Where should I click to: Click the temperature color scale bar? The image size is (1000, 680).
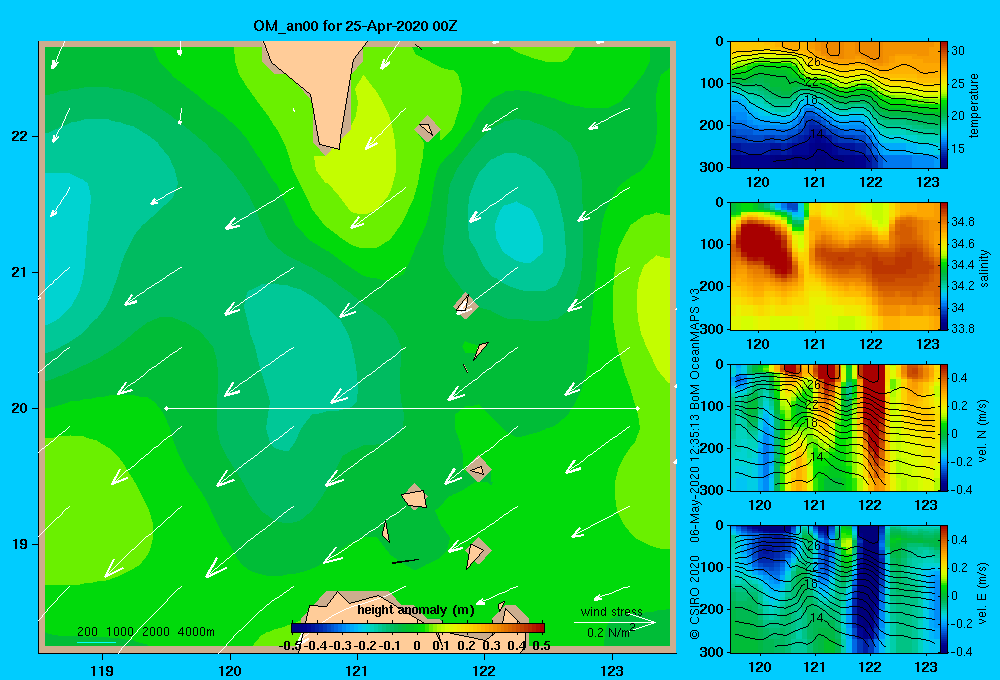944,105
